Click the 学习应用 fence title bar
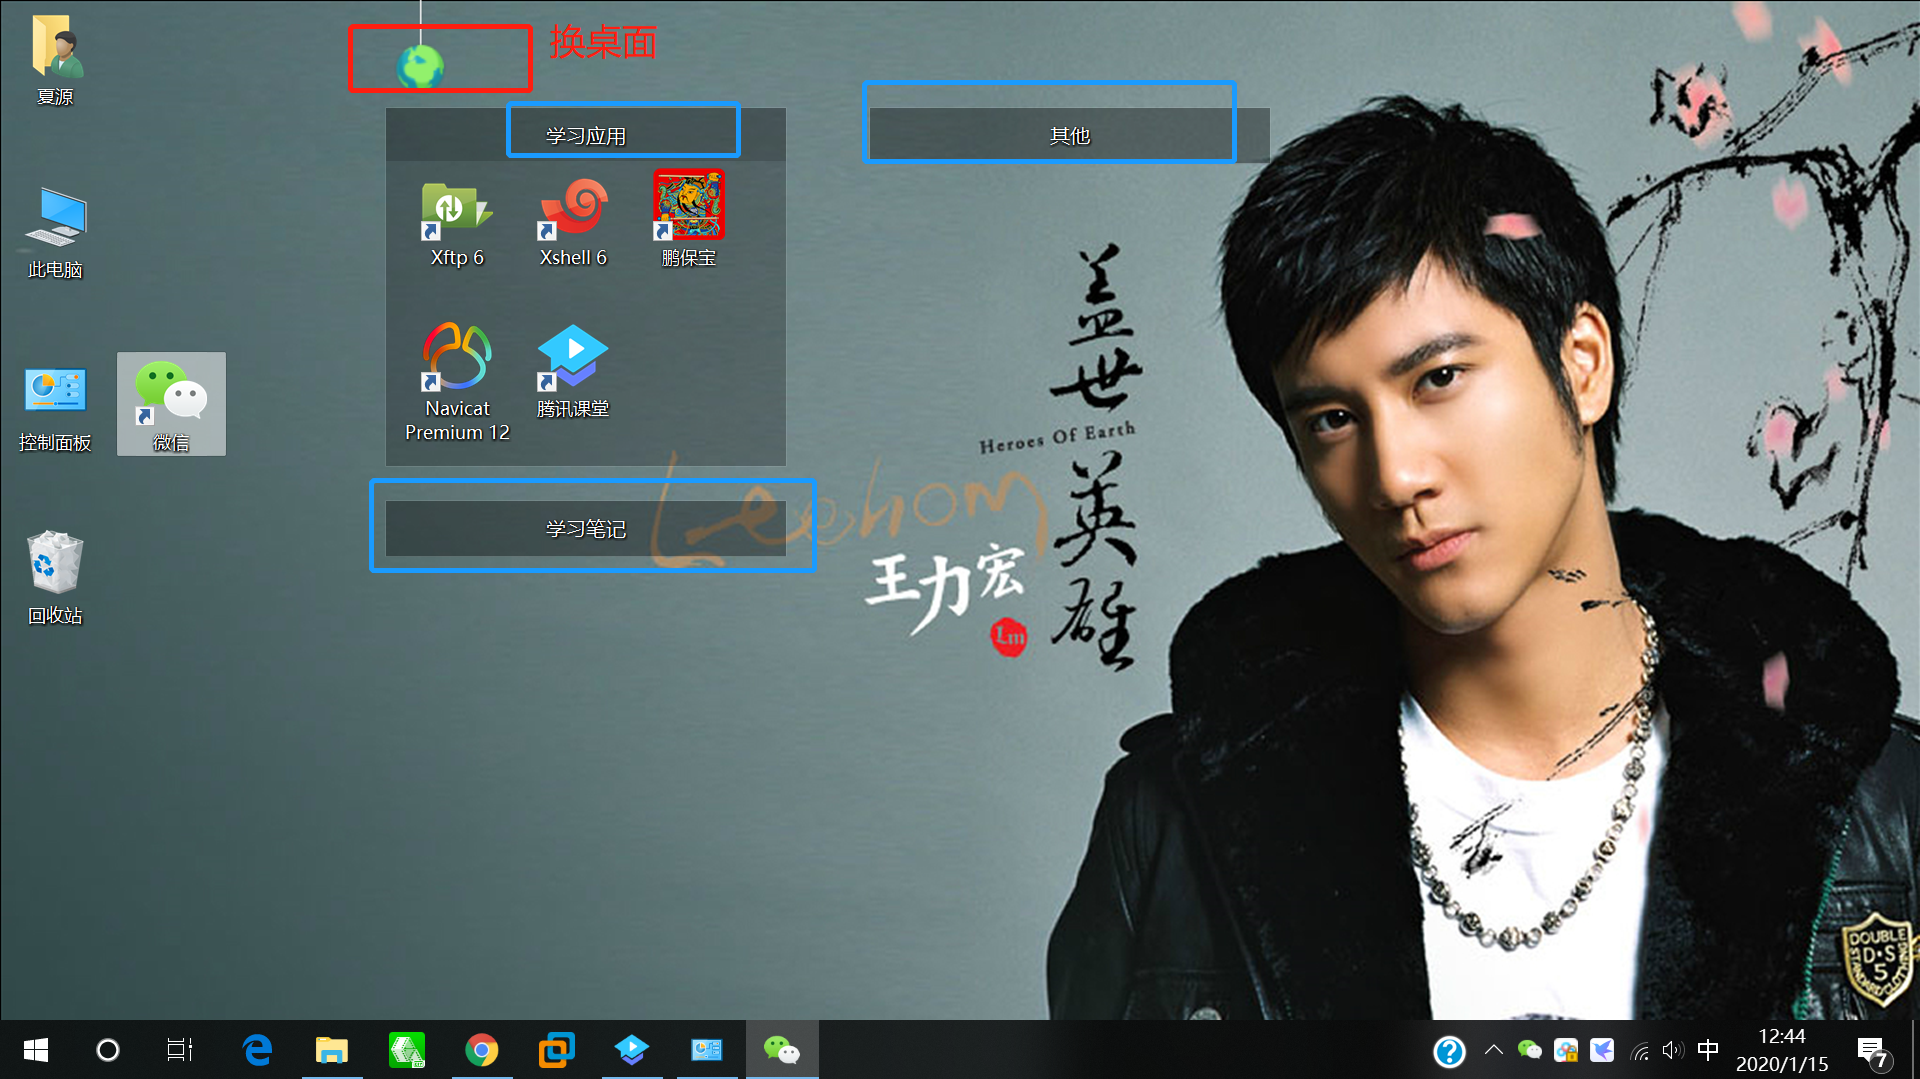The width and height of the screenshot is (1920, 1079). 586,135
